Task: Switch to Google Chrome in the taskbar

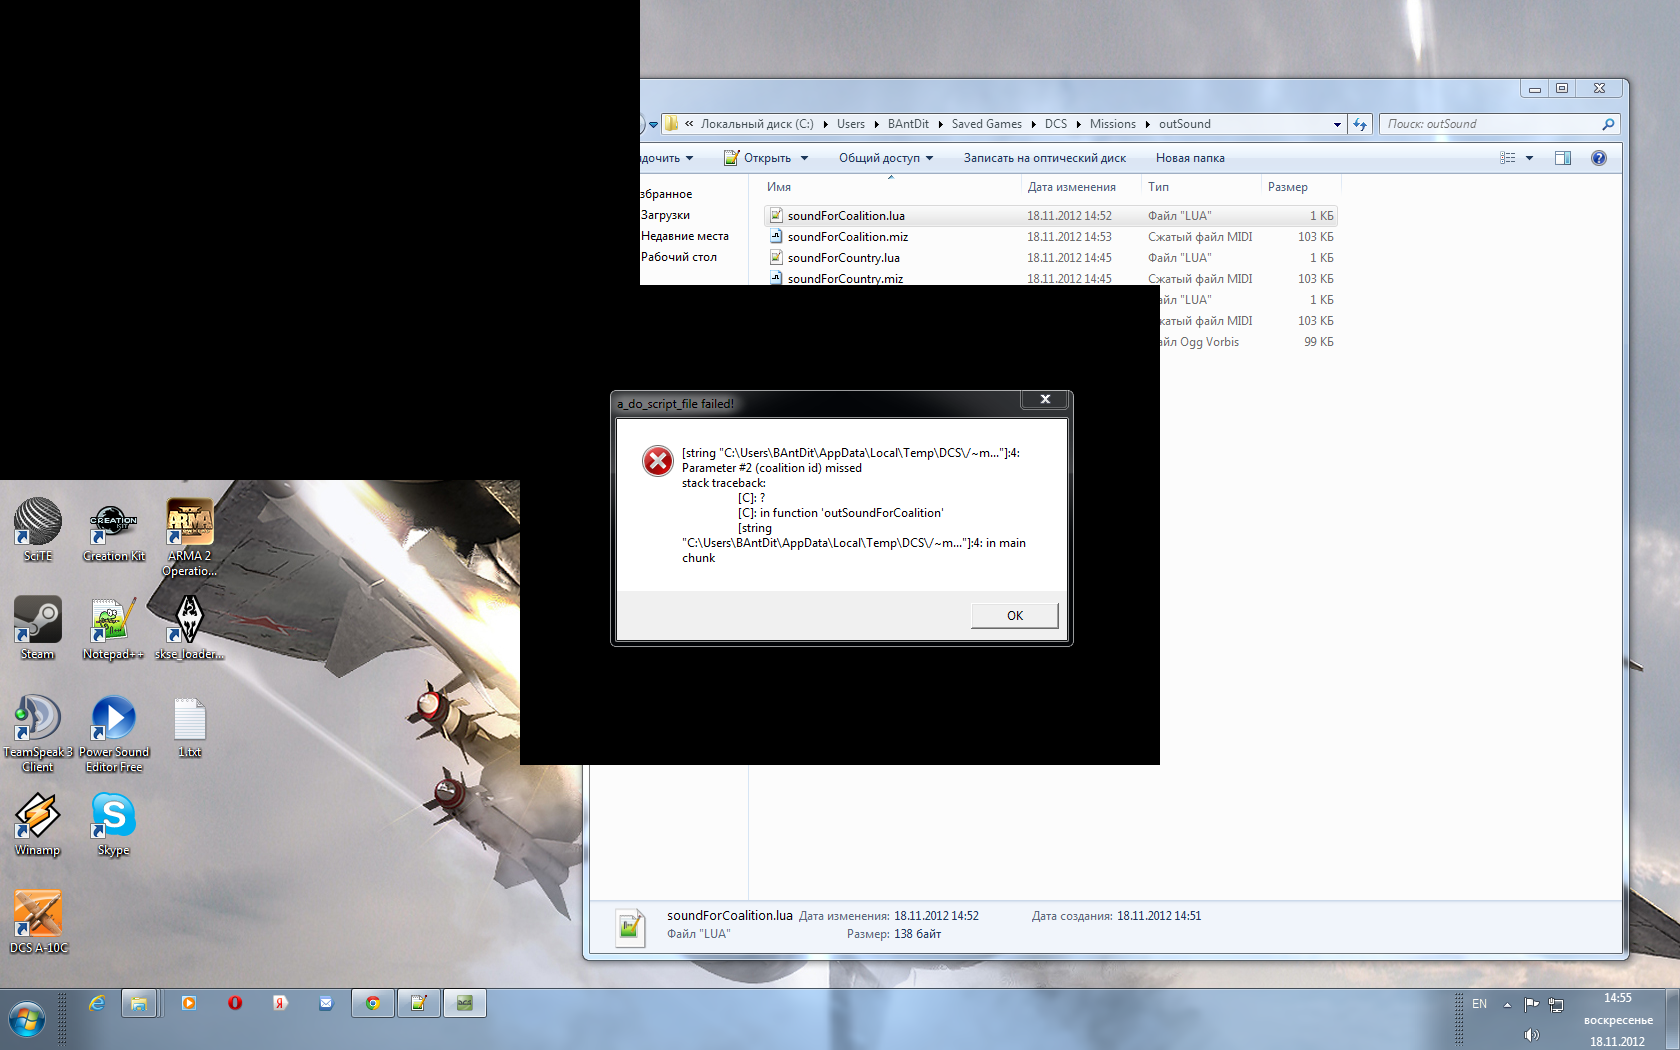Action: [x=373, y=1003]
